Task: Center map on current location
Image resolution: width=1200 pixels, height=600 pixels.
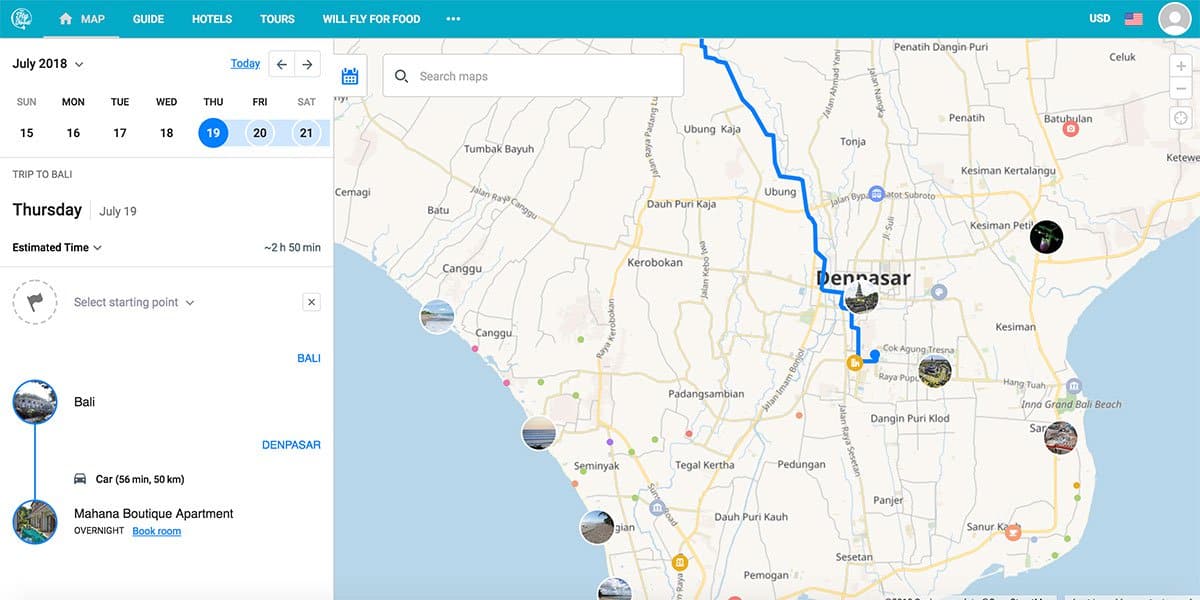Action: tap(1181, 118)
